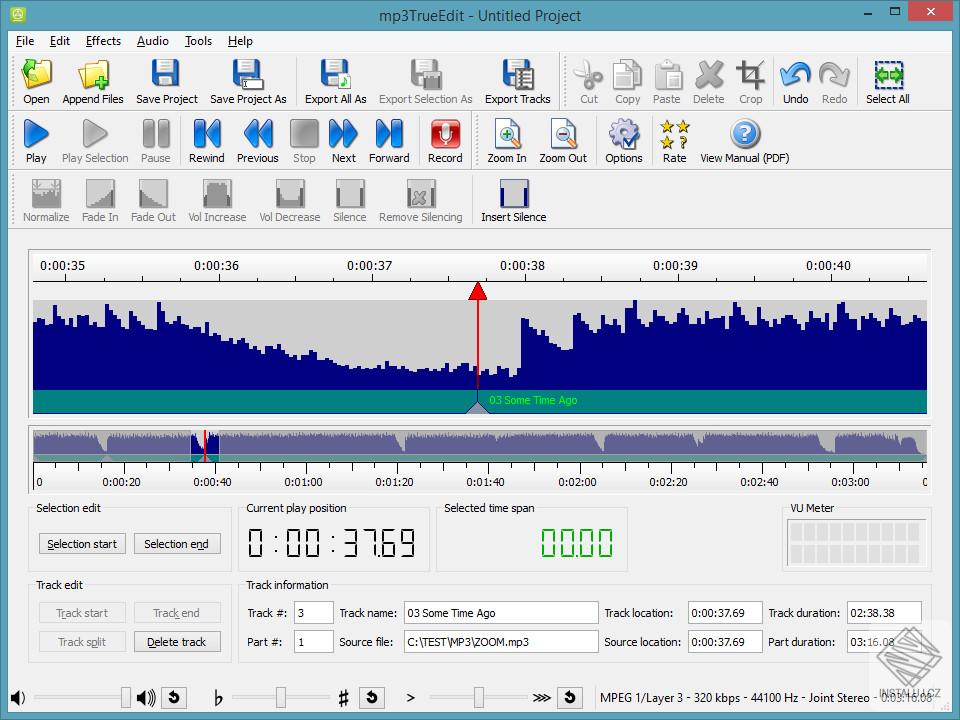Click the volume slider handle
Screen dimensions: 960x720
(126, 697)
